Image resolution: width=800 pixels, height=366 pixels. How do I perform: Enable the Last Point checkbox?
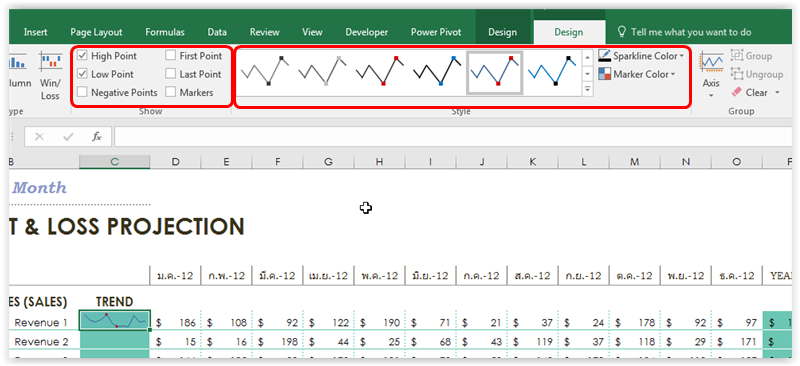170,74
